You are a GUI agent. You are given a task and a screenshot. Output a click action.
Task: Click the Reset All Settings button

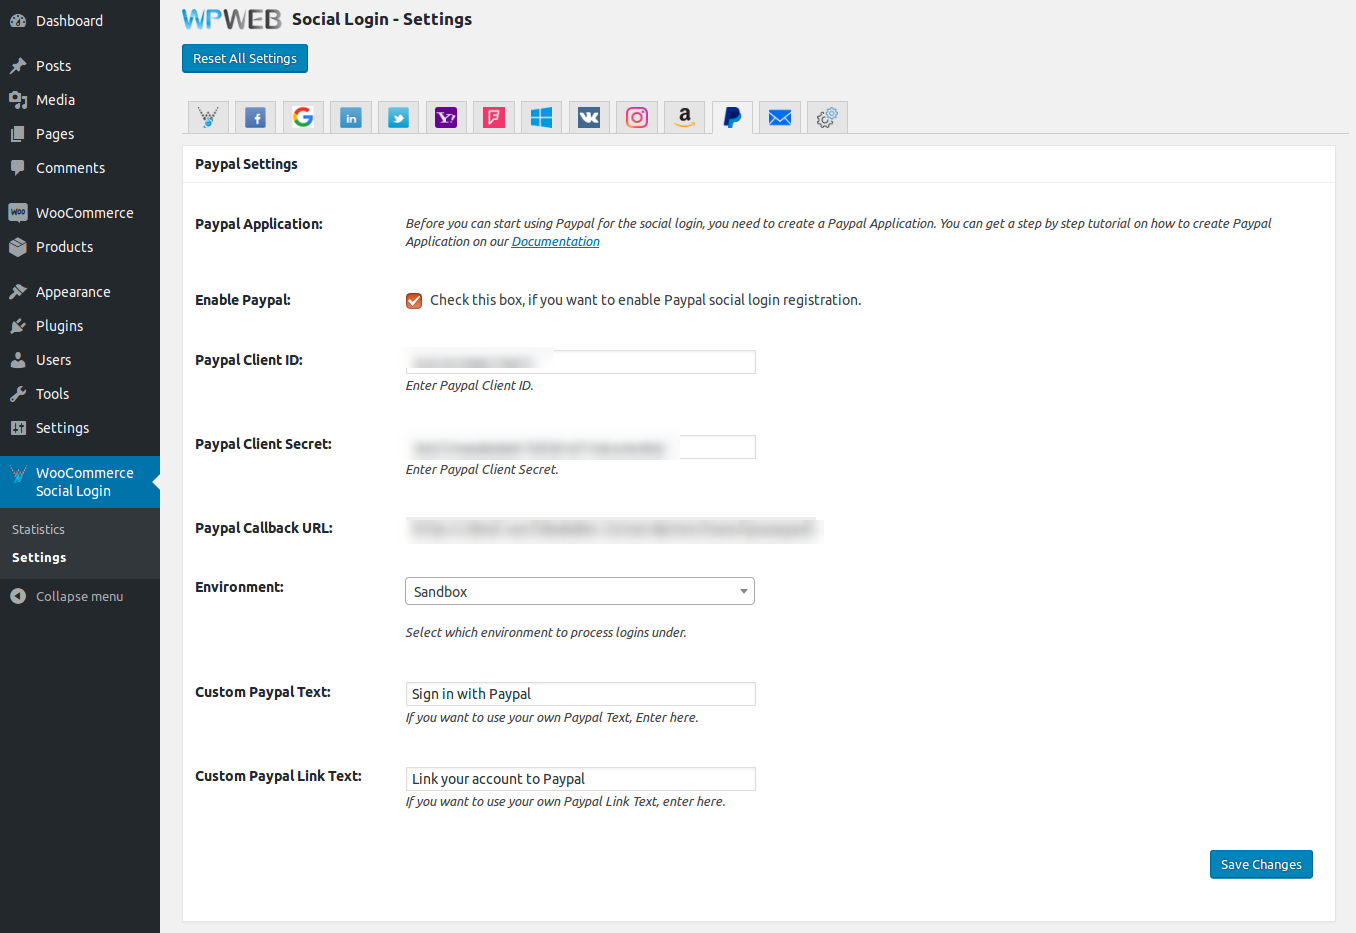(245, 59)
